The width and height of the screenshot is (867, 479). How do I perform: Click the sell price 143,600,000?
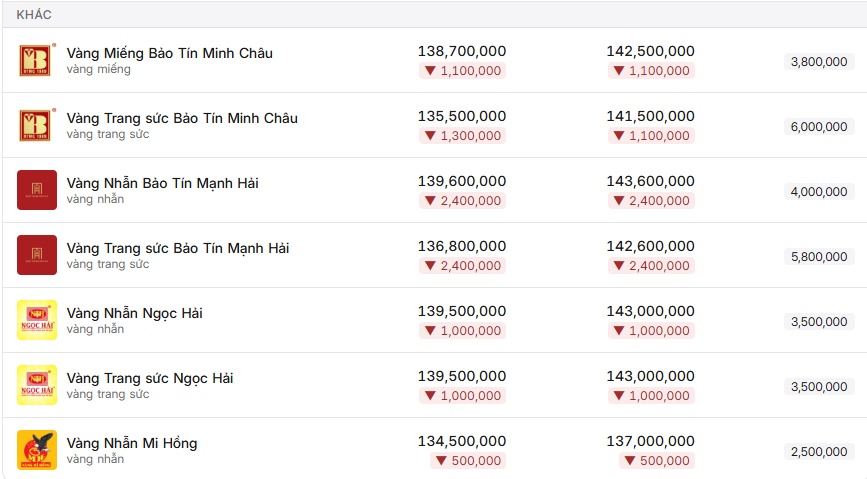tap(650, 181)
